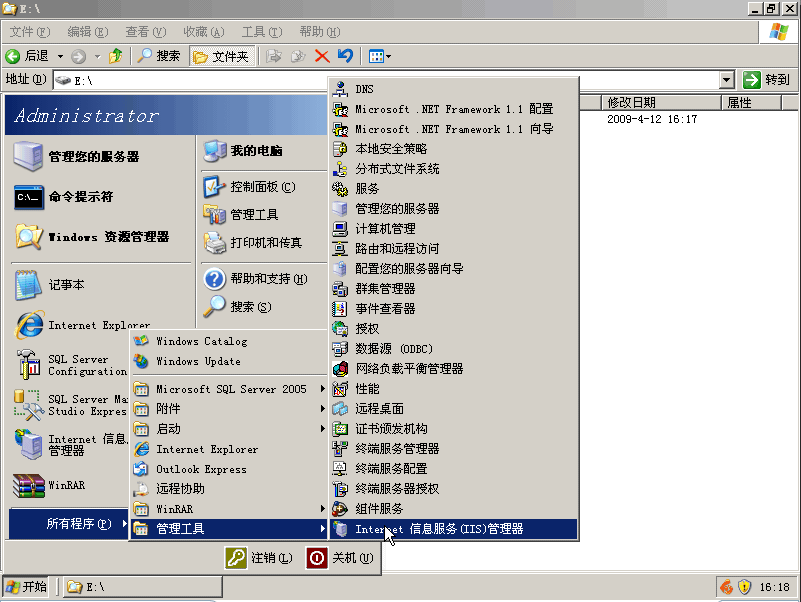Open 本地安全策略 from the submenu
Screen dimensions: 801x602
pyautogui.click(x=454, y=149)
